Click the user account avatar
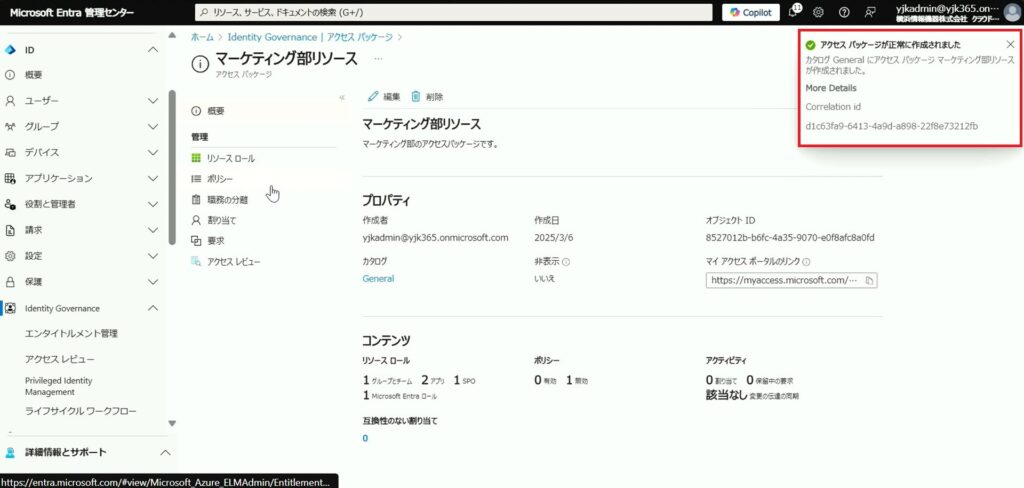This screenshot has height=488, width=1024. (1012, 12)
